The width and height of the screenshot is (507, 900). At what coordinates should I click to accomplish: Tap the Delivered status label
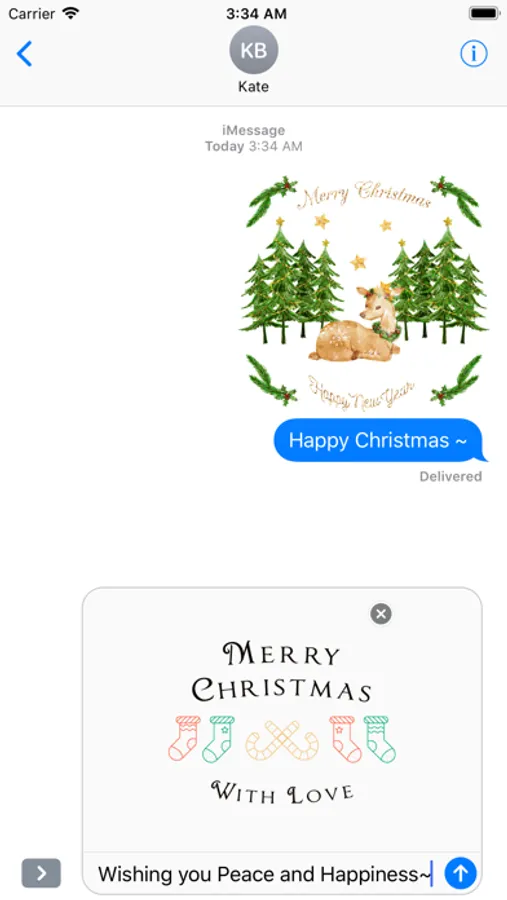tap(451, 476)
